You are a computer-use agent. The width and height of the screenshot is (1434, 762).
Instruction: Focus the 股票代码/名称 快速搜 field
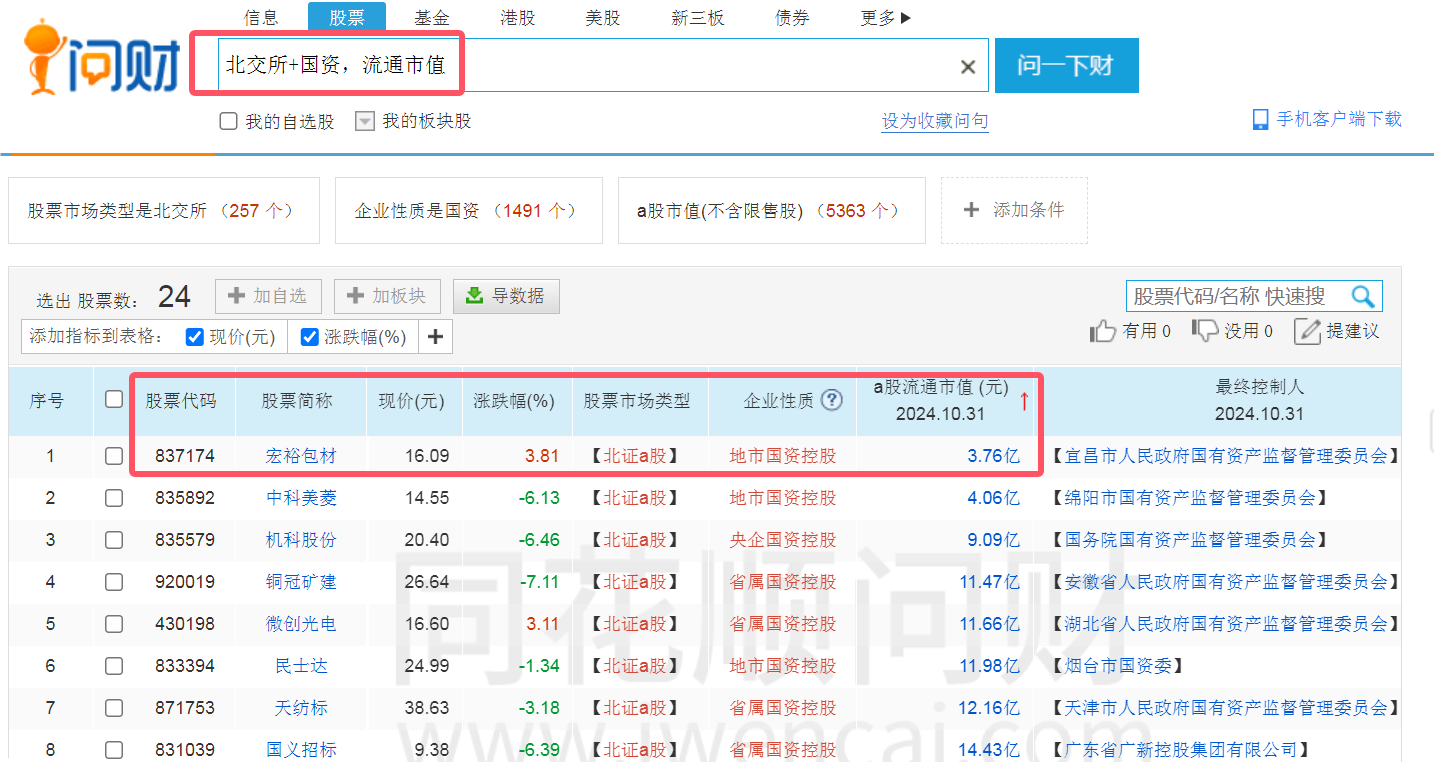1238,296
